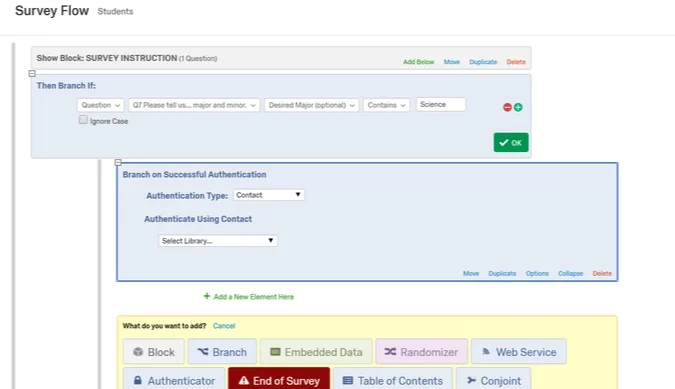Image resolution: width=675 pixels, height=389 pixels.
Task: Open the Select Library dropdown
Action: pyautogui.click(x=218, y=241)
